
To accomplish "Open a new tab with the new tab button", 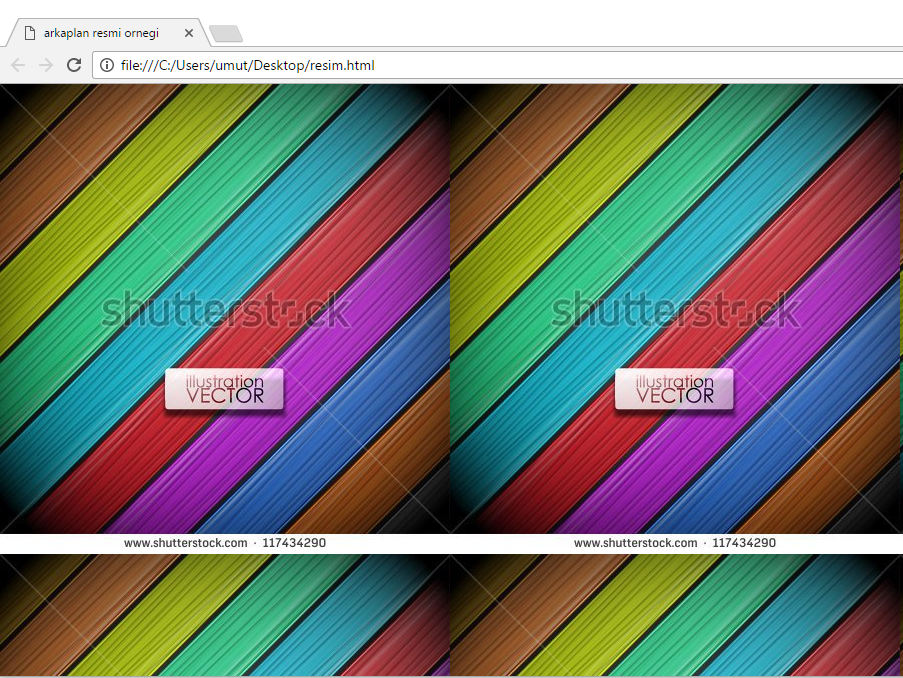I will tap(226, 34).
